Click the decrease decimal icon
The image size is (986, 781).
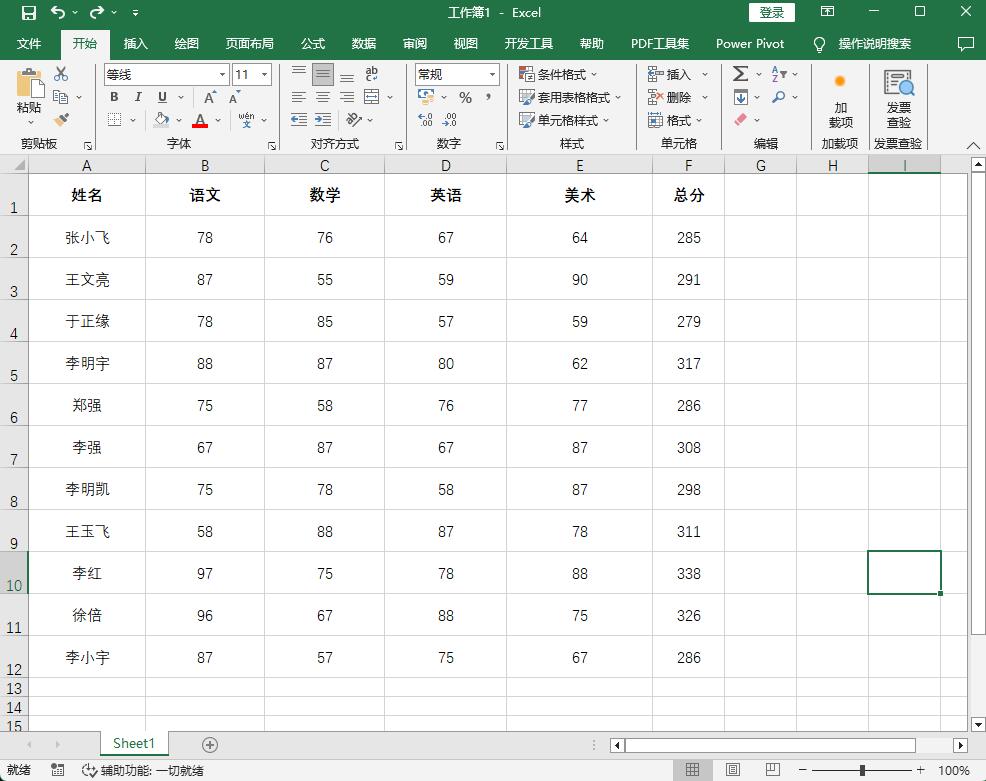click(450, 119)
